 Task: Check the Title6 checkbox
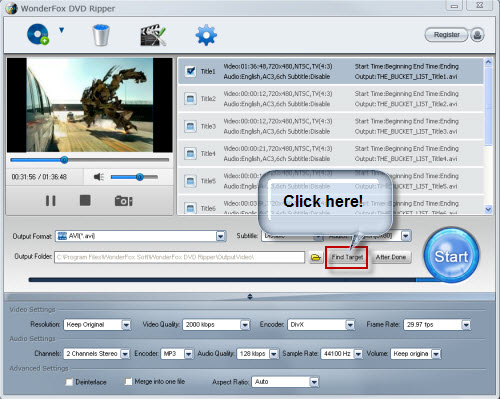(190, 208)
